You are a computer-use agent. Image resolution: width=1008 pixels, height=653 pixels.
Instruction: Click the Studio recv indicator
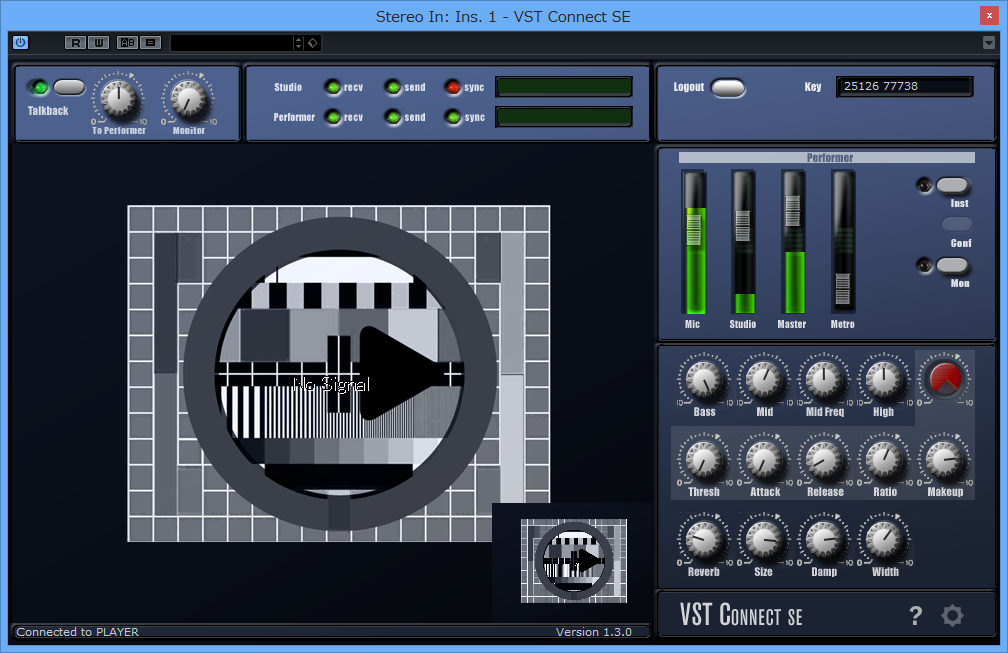click(x=332, y=87)
